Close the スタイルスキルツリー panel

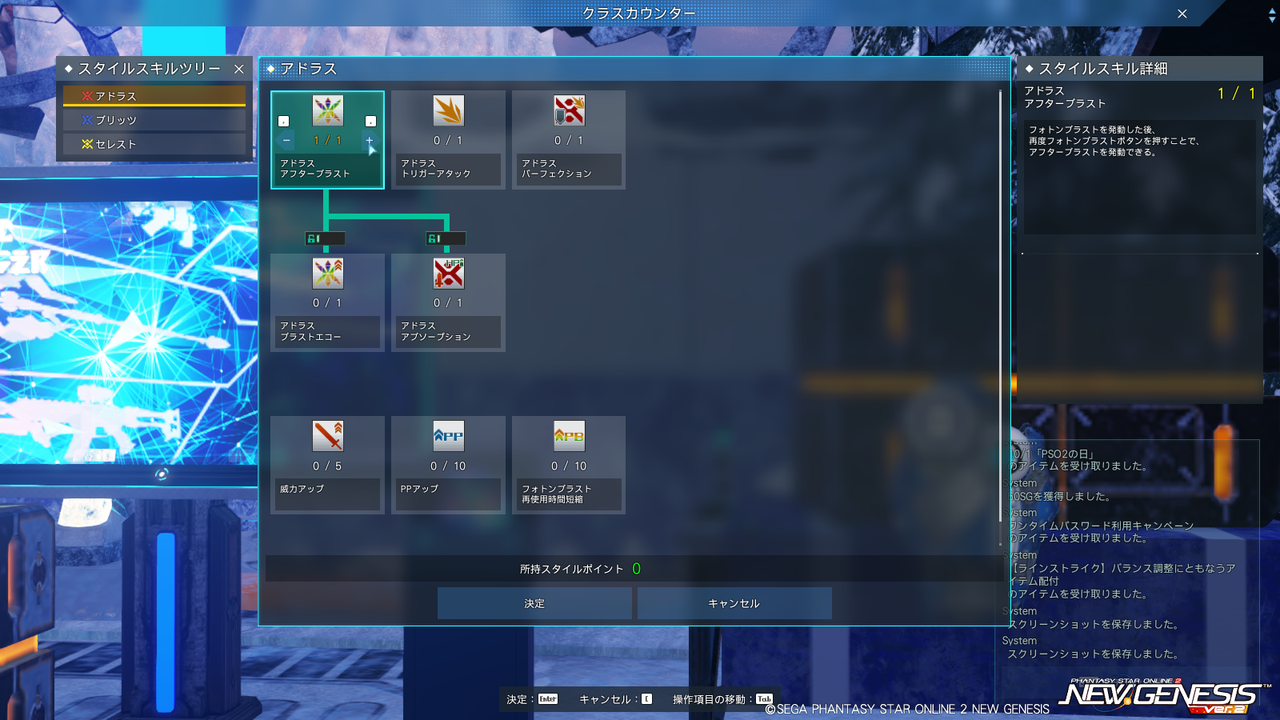[x=239, y=69]
